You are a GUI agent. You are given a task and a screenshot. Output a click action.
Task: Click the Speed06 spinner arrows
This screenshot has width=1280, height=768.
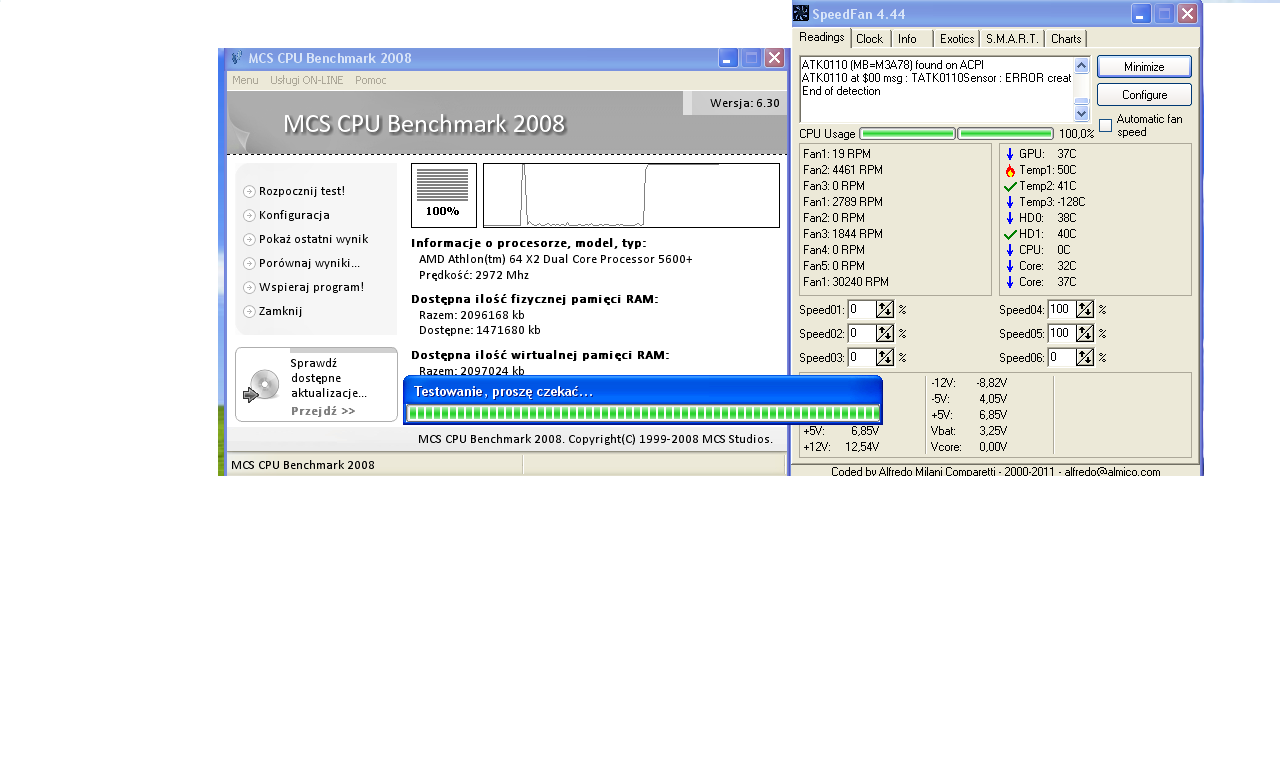tap(1085, 357)
